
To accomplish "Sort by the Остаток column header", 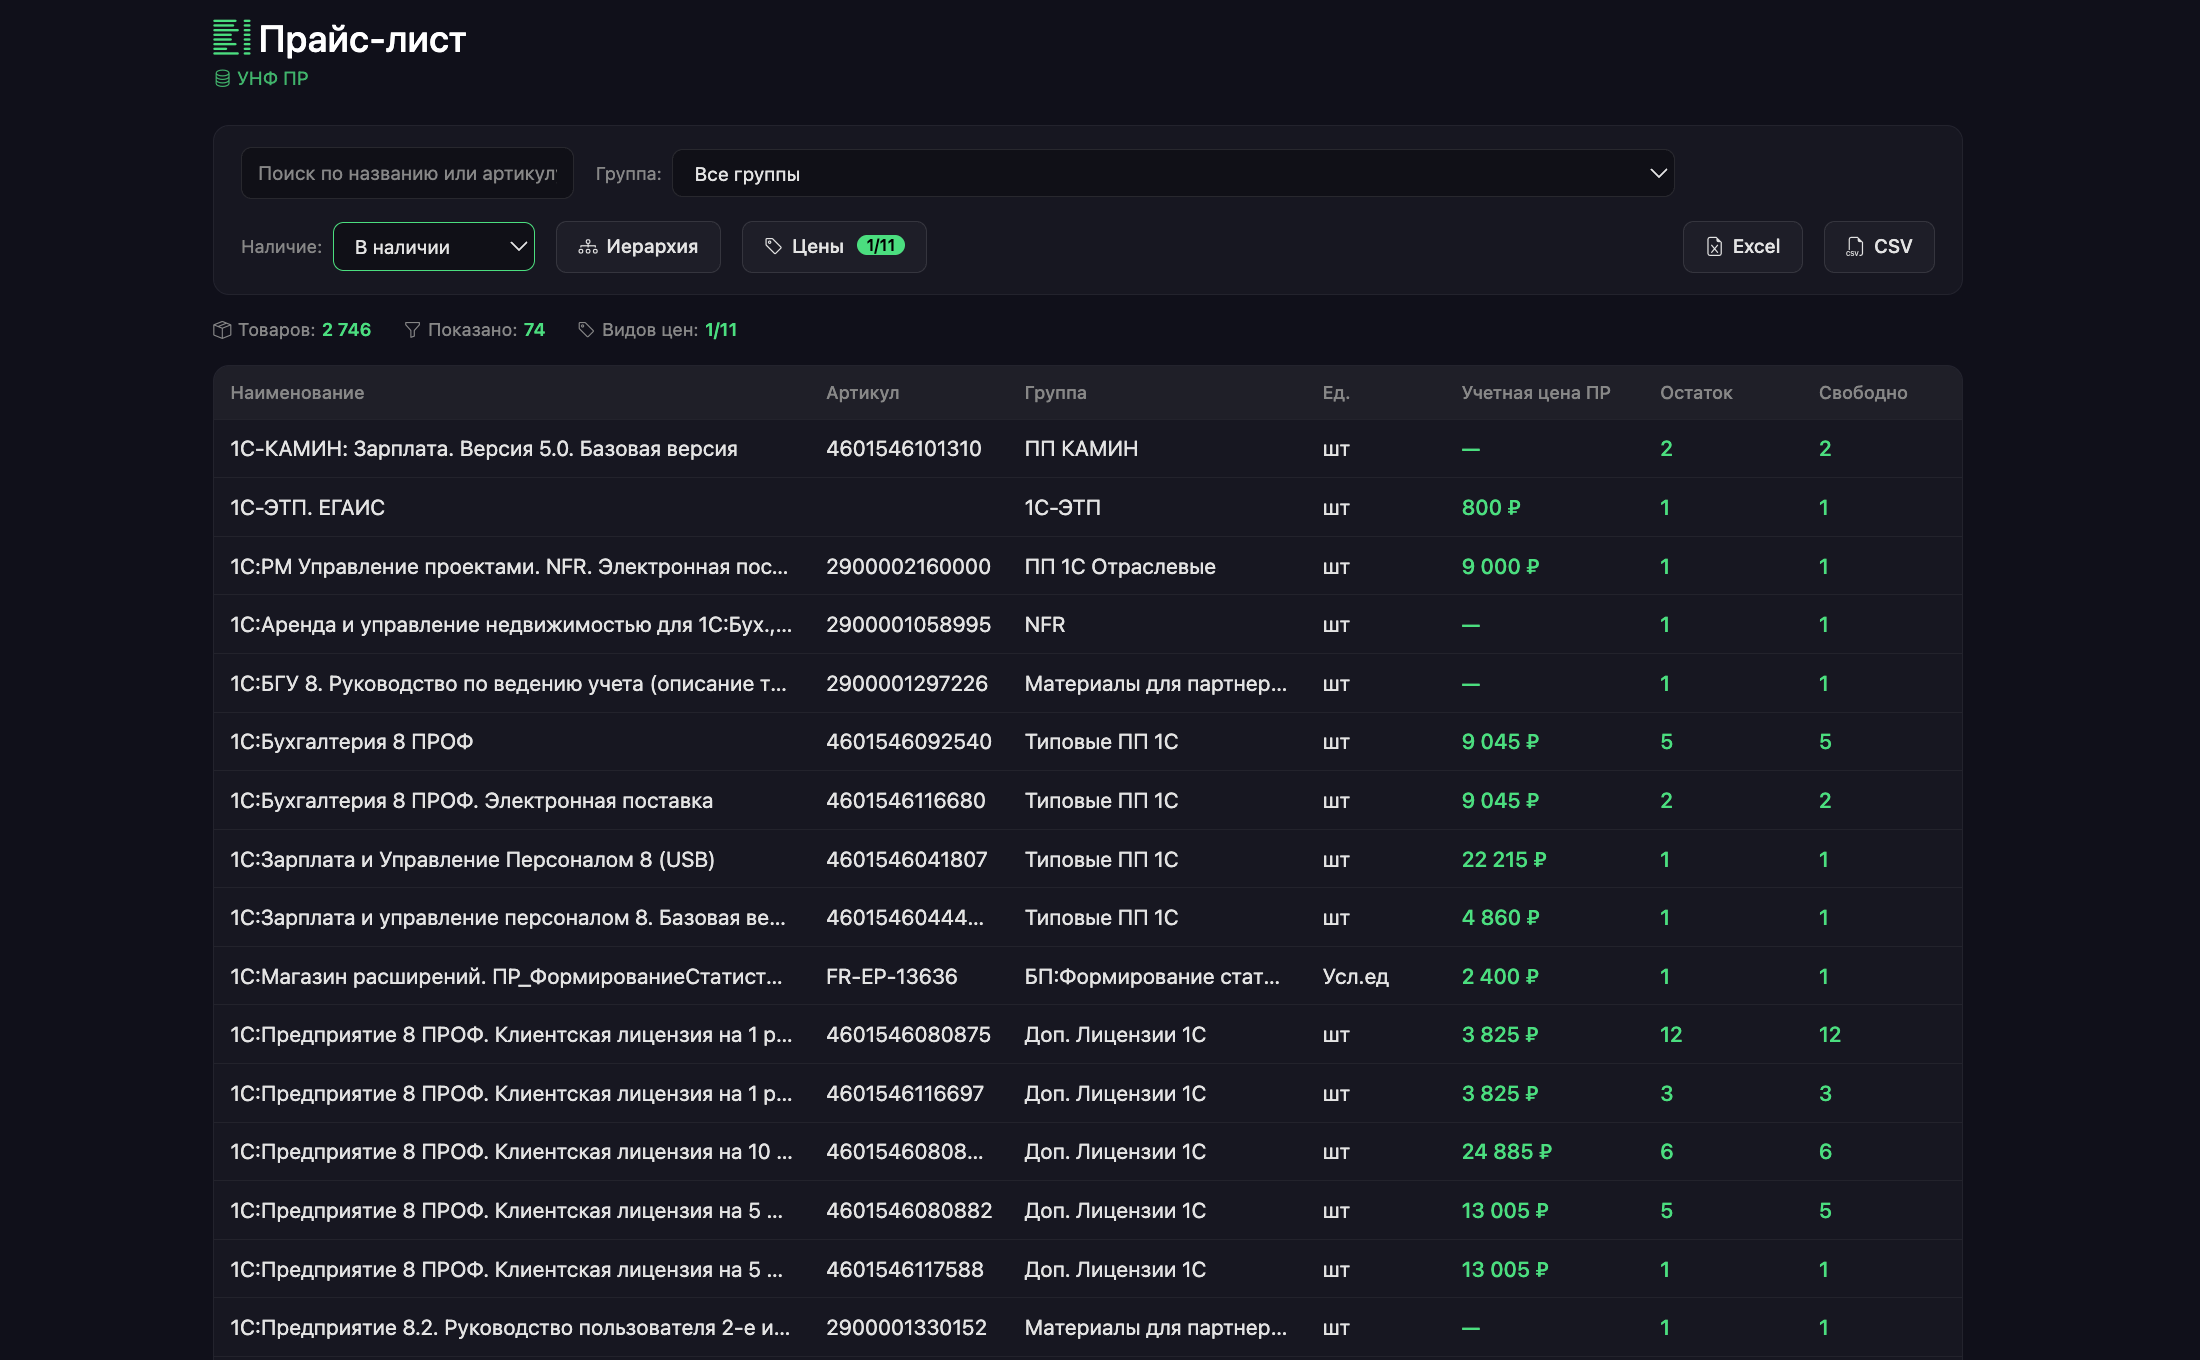I will 1695,393.
